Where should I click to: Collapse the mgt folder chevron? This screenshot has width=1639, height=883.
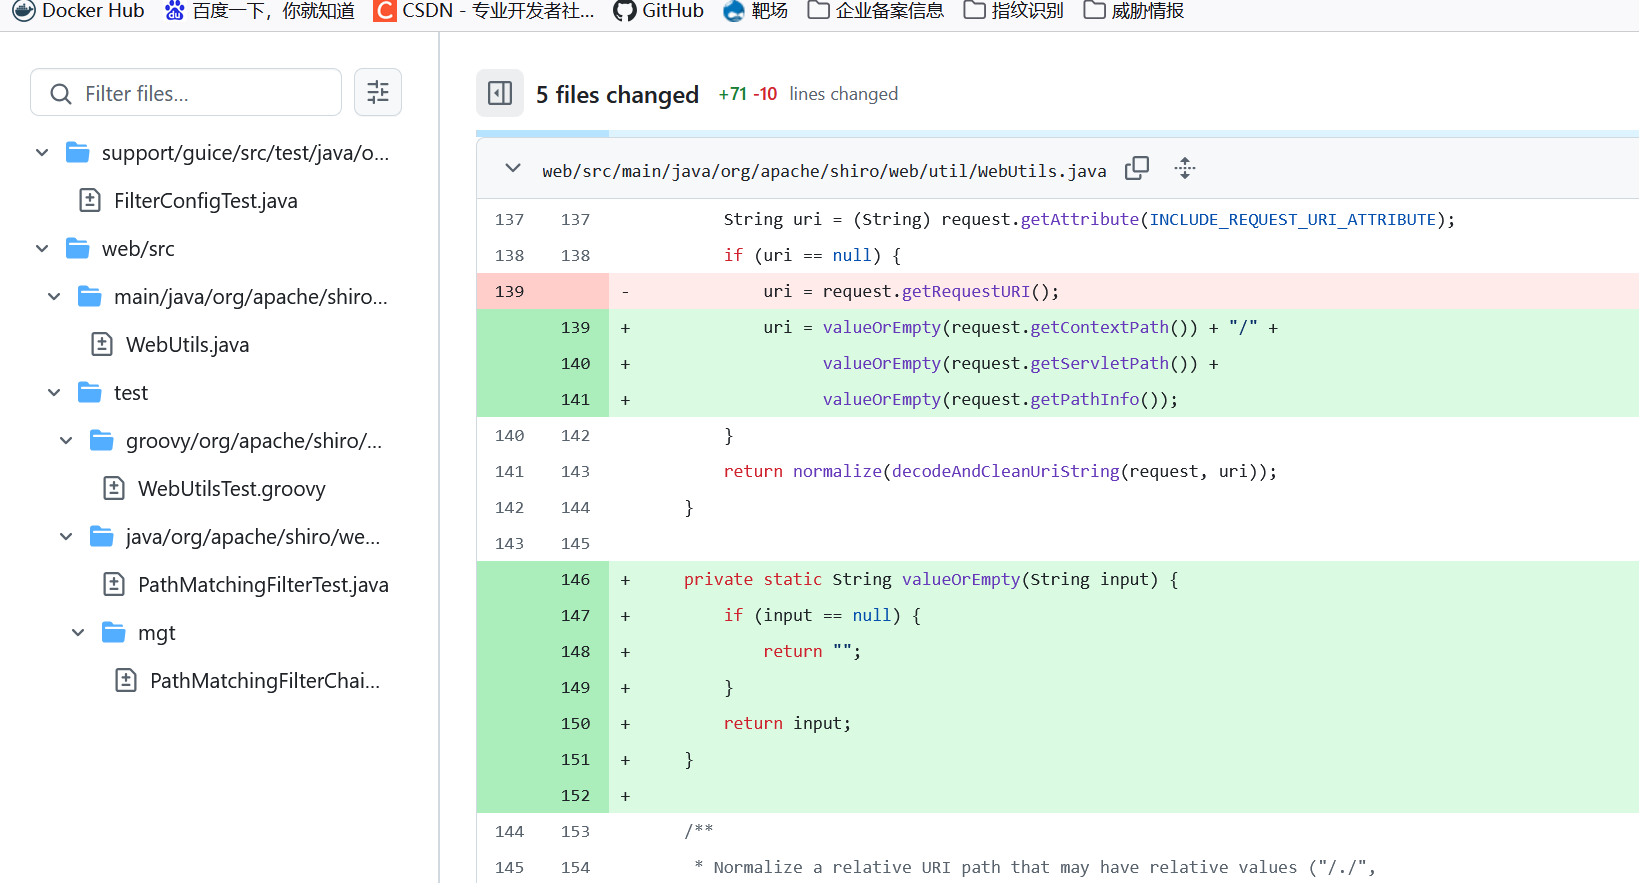[78, 632]
